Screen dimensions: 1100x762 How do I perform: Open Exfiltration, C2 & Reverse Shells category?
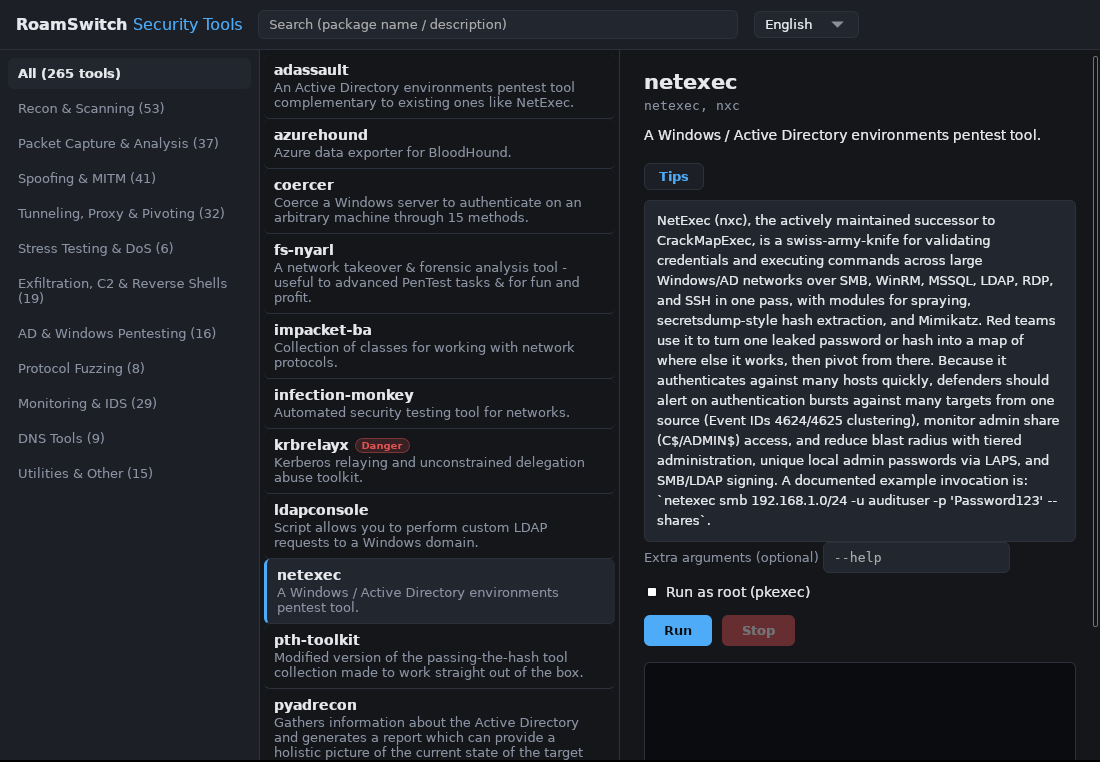130,291
